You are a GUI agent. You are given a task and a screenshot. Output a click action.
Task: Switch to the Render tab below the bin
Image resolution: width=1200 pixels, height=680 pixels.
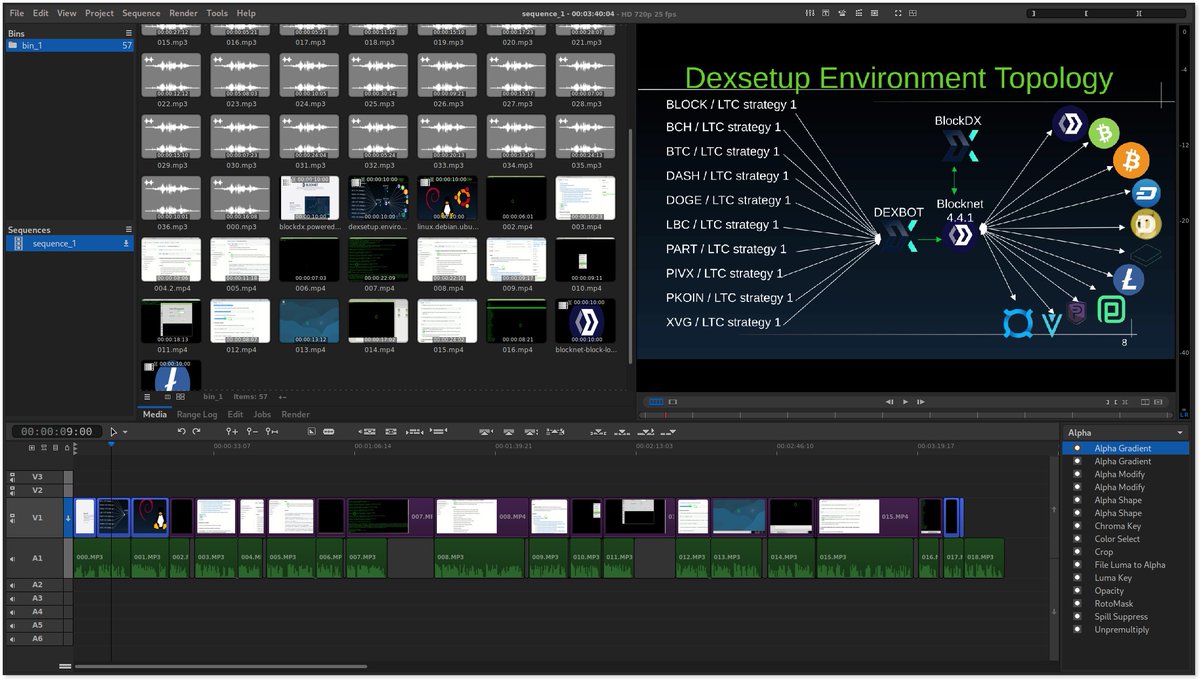point(295,414)
